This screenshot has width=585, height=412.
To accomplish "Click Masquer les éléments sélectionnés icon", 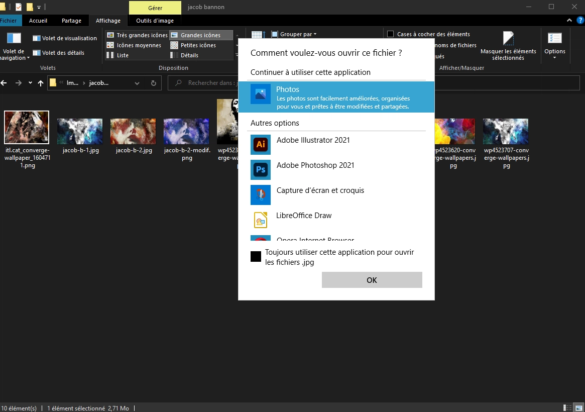I will tap(508, 38).
